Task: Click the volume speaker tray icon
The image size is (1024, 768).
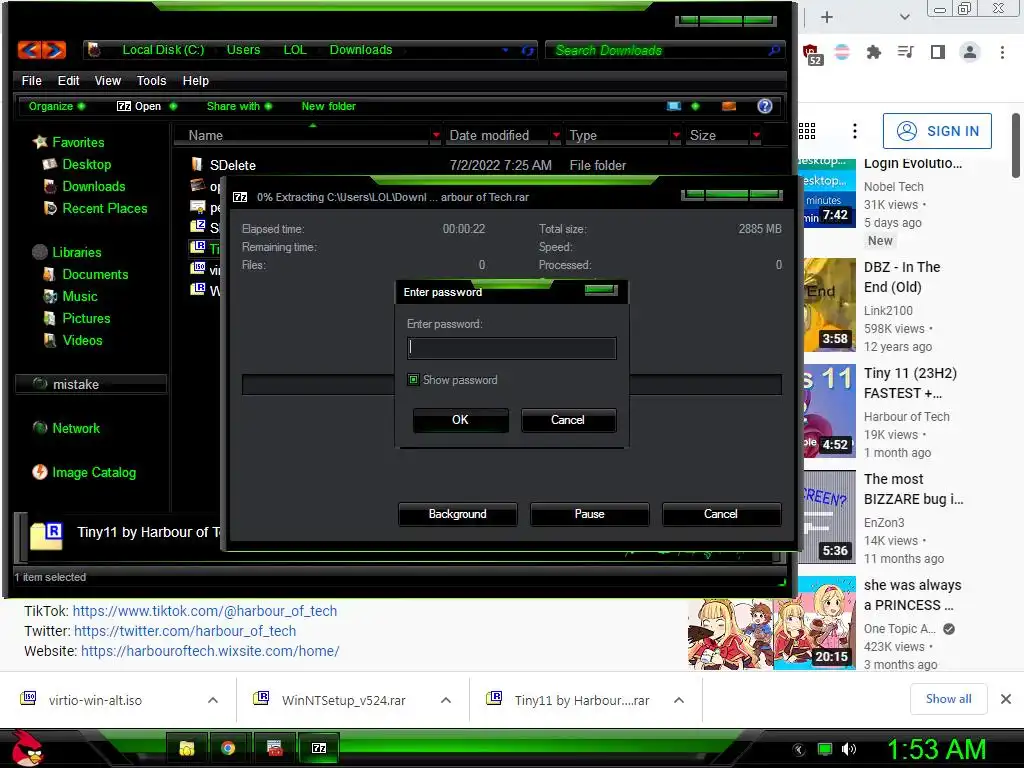Action: (849, 749)
